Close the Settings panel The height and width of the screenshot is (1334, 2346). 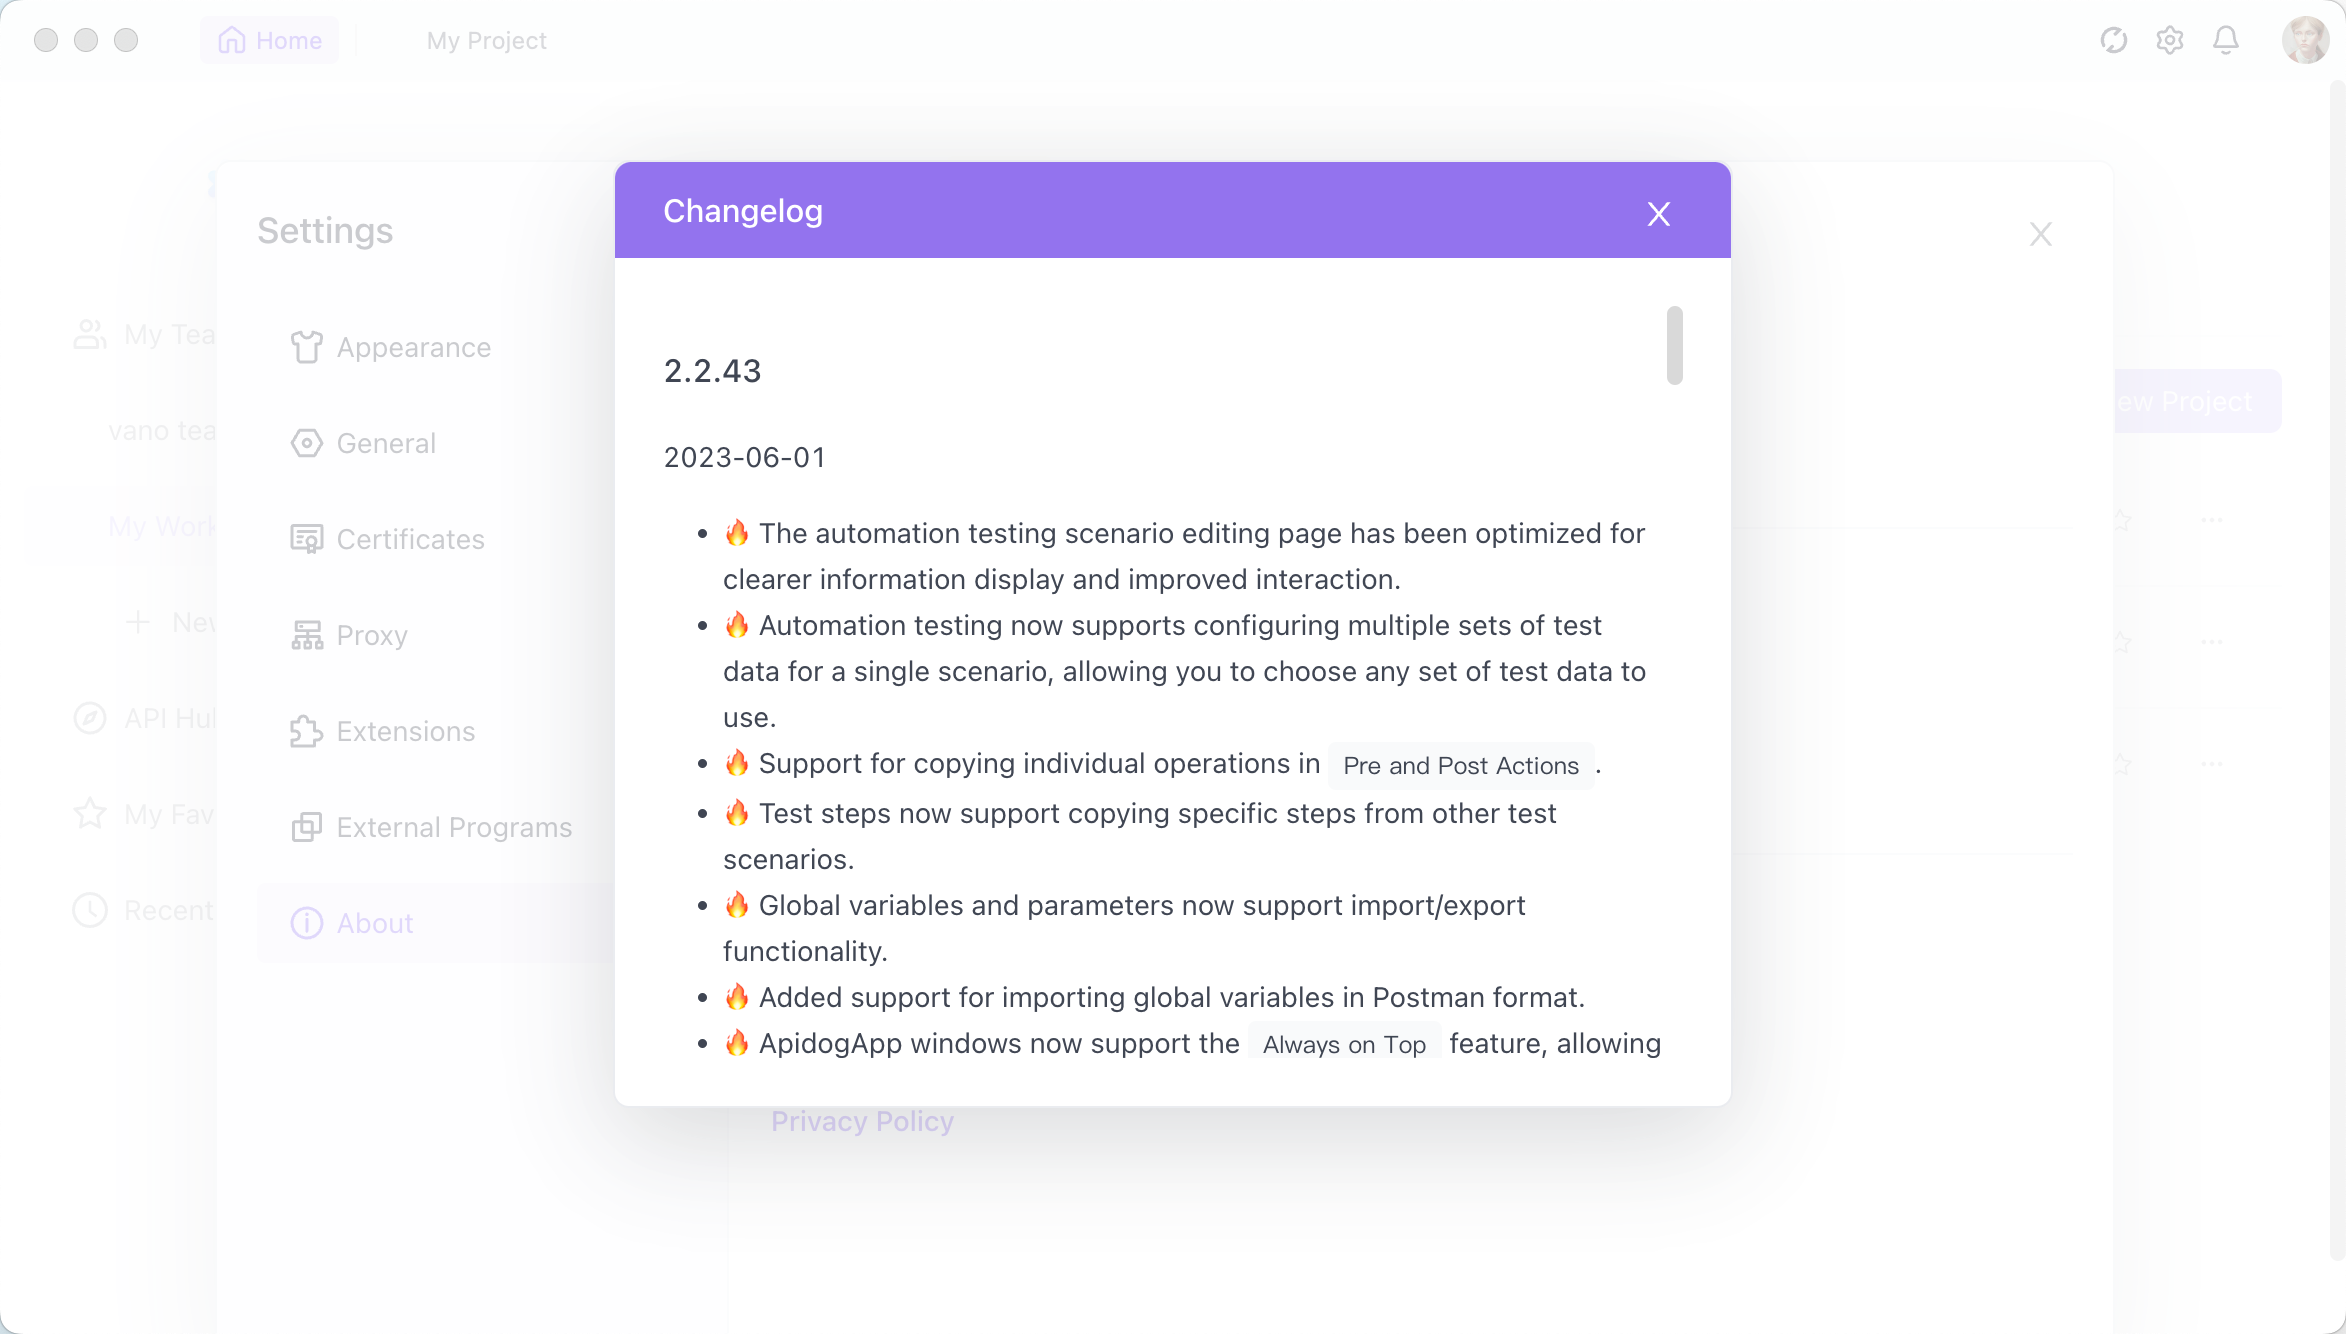[x=2041, y=234]
